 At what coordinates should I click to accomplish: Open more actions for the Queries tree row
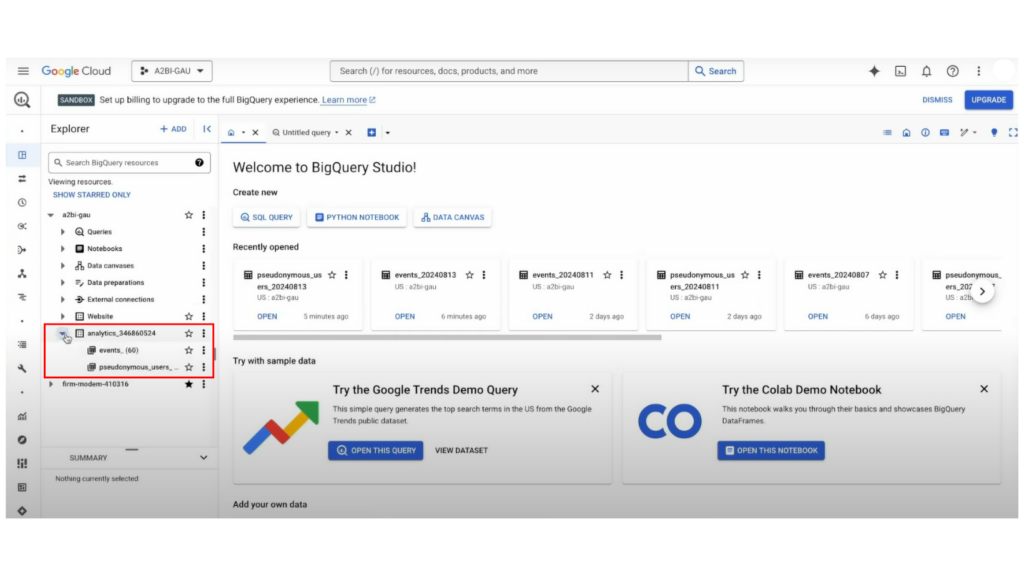(204, 232)
